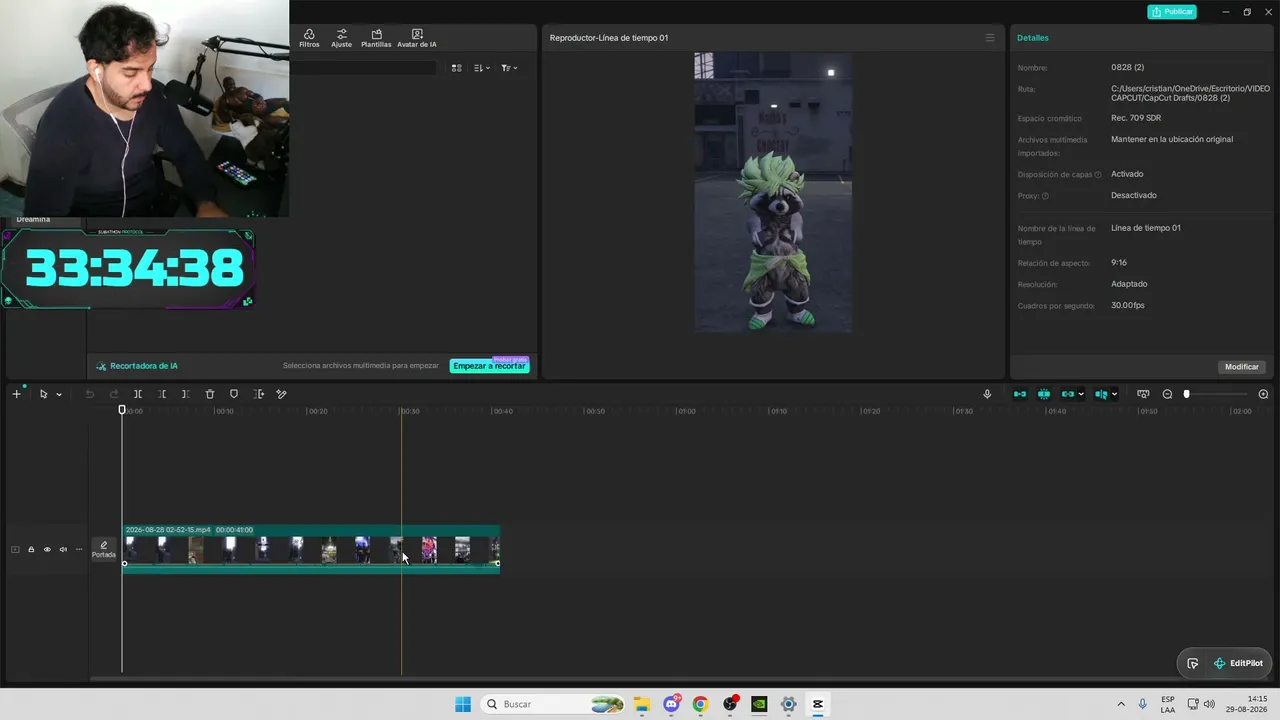
Task: Hide the main video track
Action: click(47, 549)
